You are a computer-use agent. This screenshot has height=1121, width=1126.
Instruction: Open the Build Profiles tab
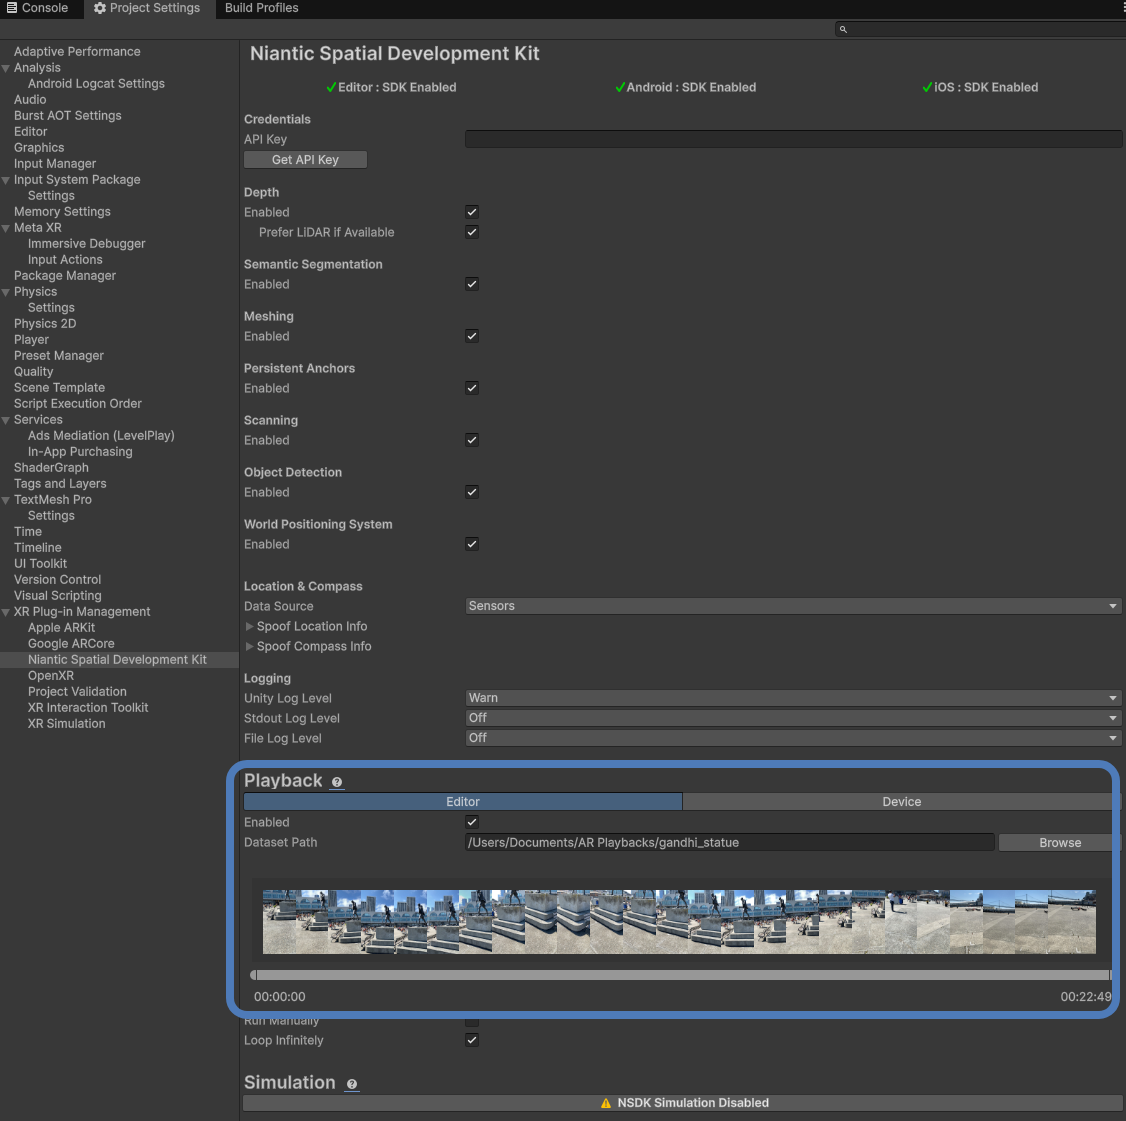(261, 8)
